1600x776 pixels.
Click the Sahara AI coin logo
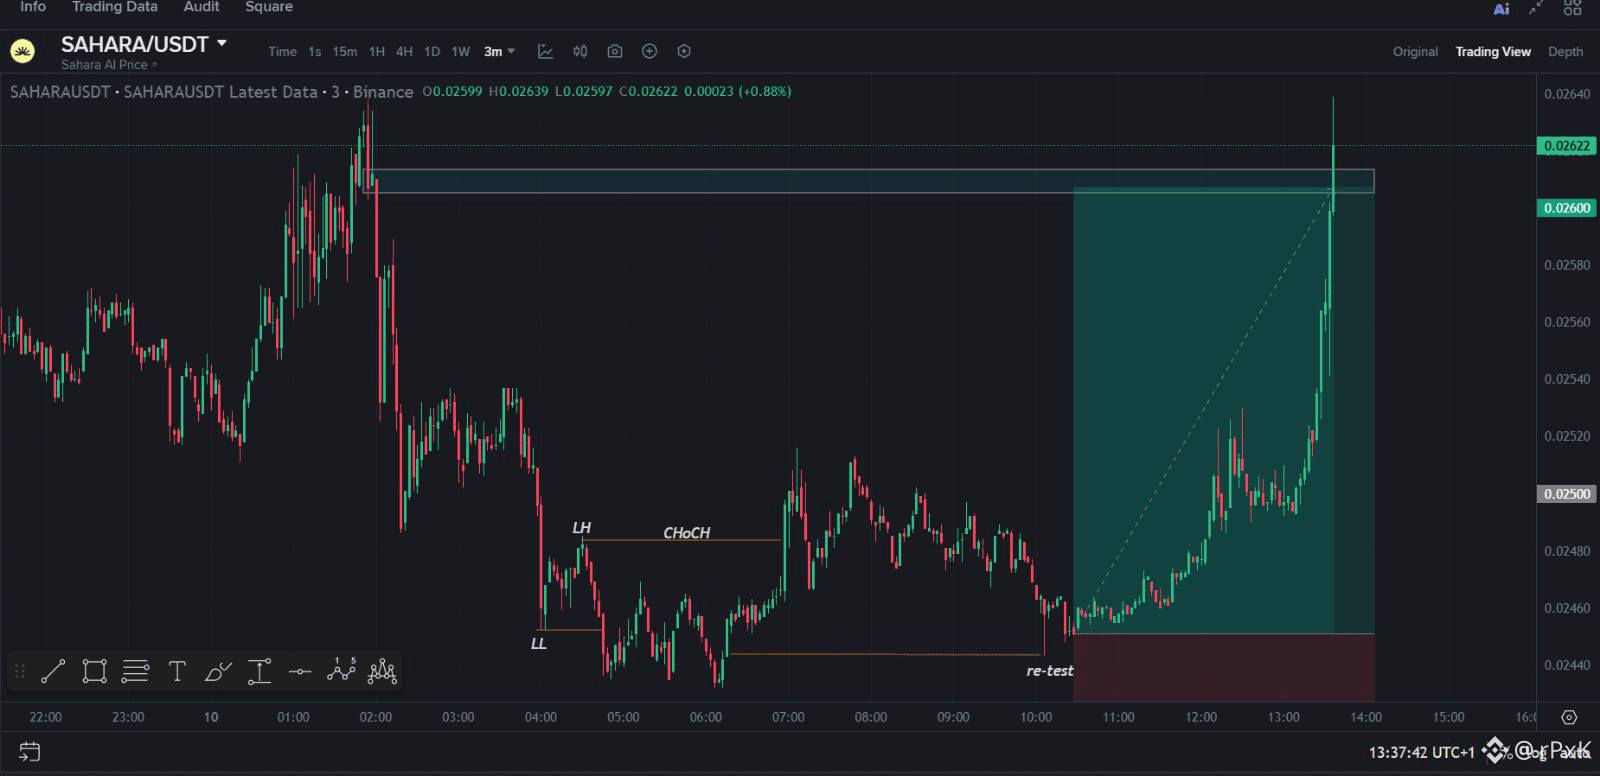click(x=22, y=51)
